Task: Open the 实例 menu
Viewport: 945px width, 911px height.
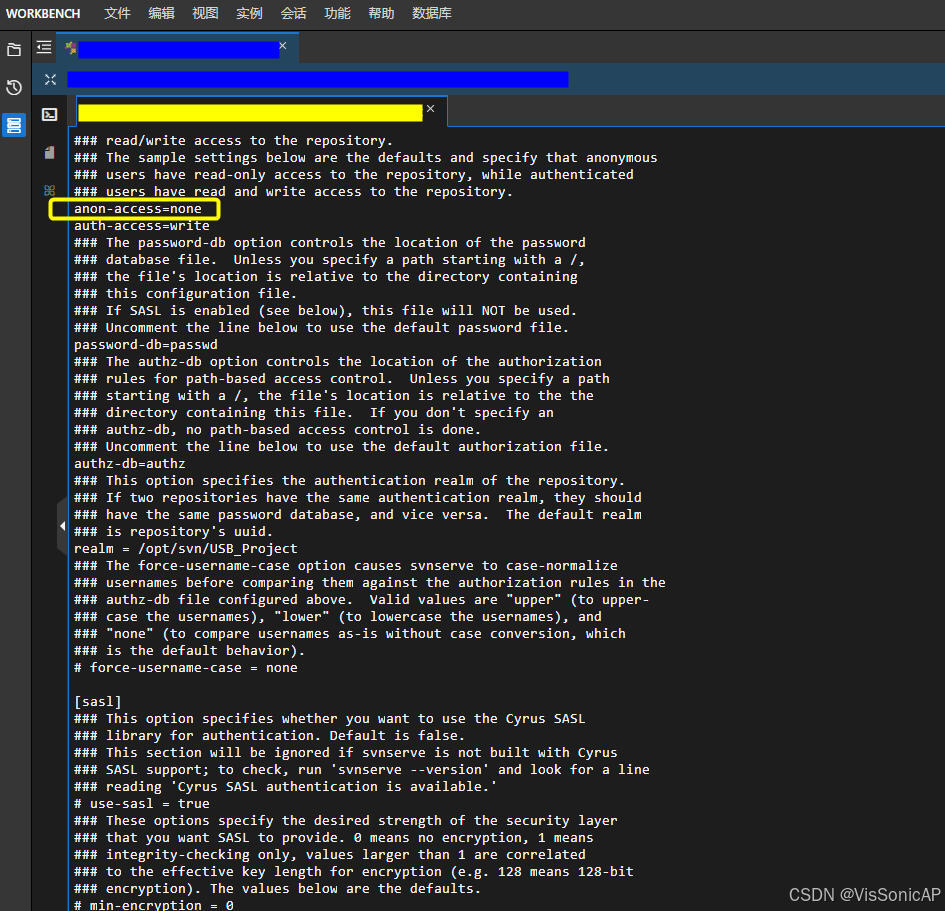Action: pyautogui.click(x=249, y=13)
